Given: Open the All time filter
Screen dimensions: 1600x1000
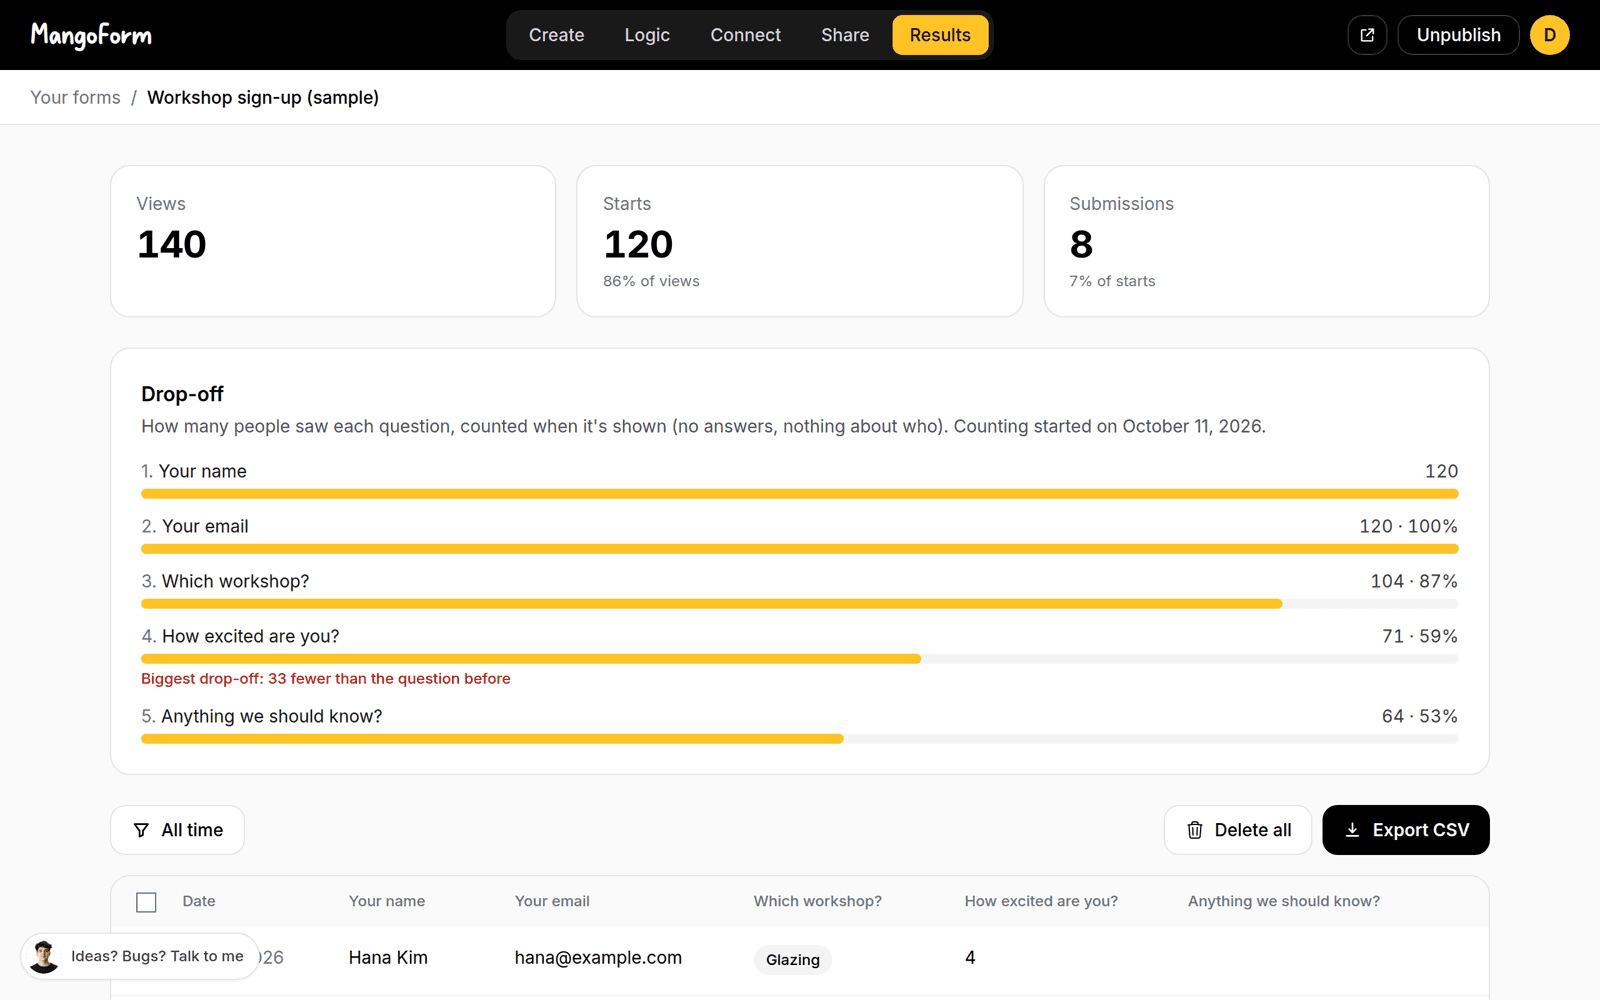Looking at the screenshot, I should [x=177, y=830].
